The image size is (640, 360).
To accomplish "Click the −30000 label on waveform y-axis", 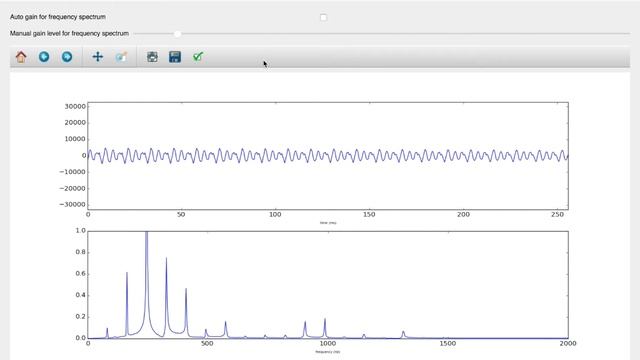I will 72,204.
